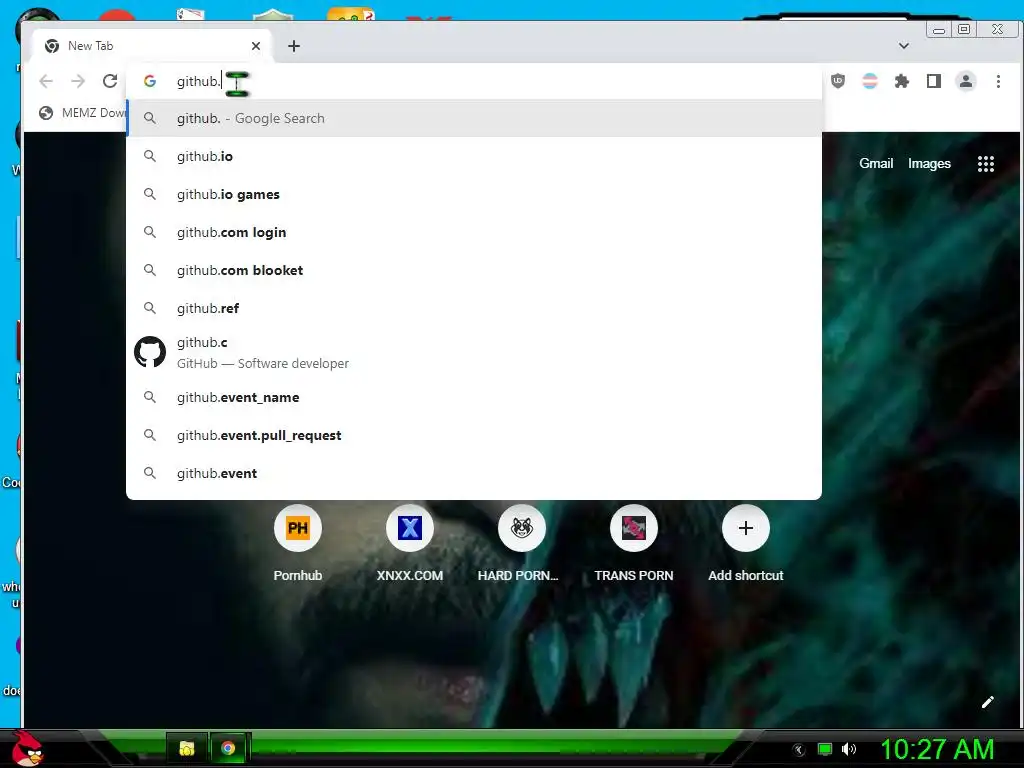1024x768 pixels.
Task: Go forward with the right arrow button
Action: [x=78, y=81]
